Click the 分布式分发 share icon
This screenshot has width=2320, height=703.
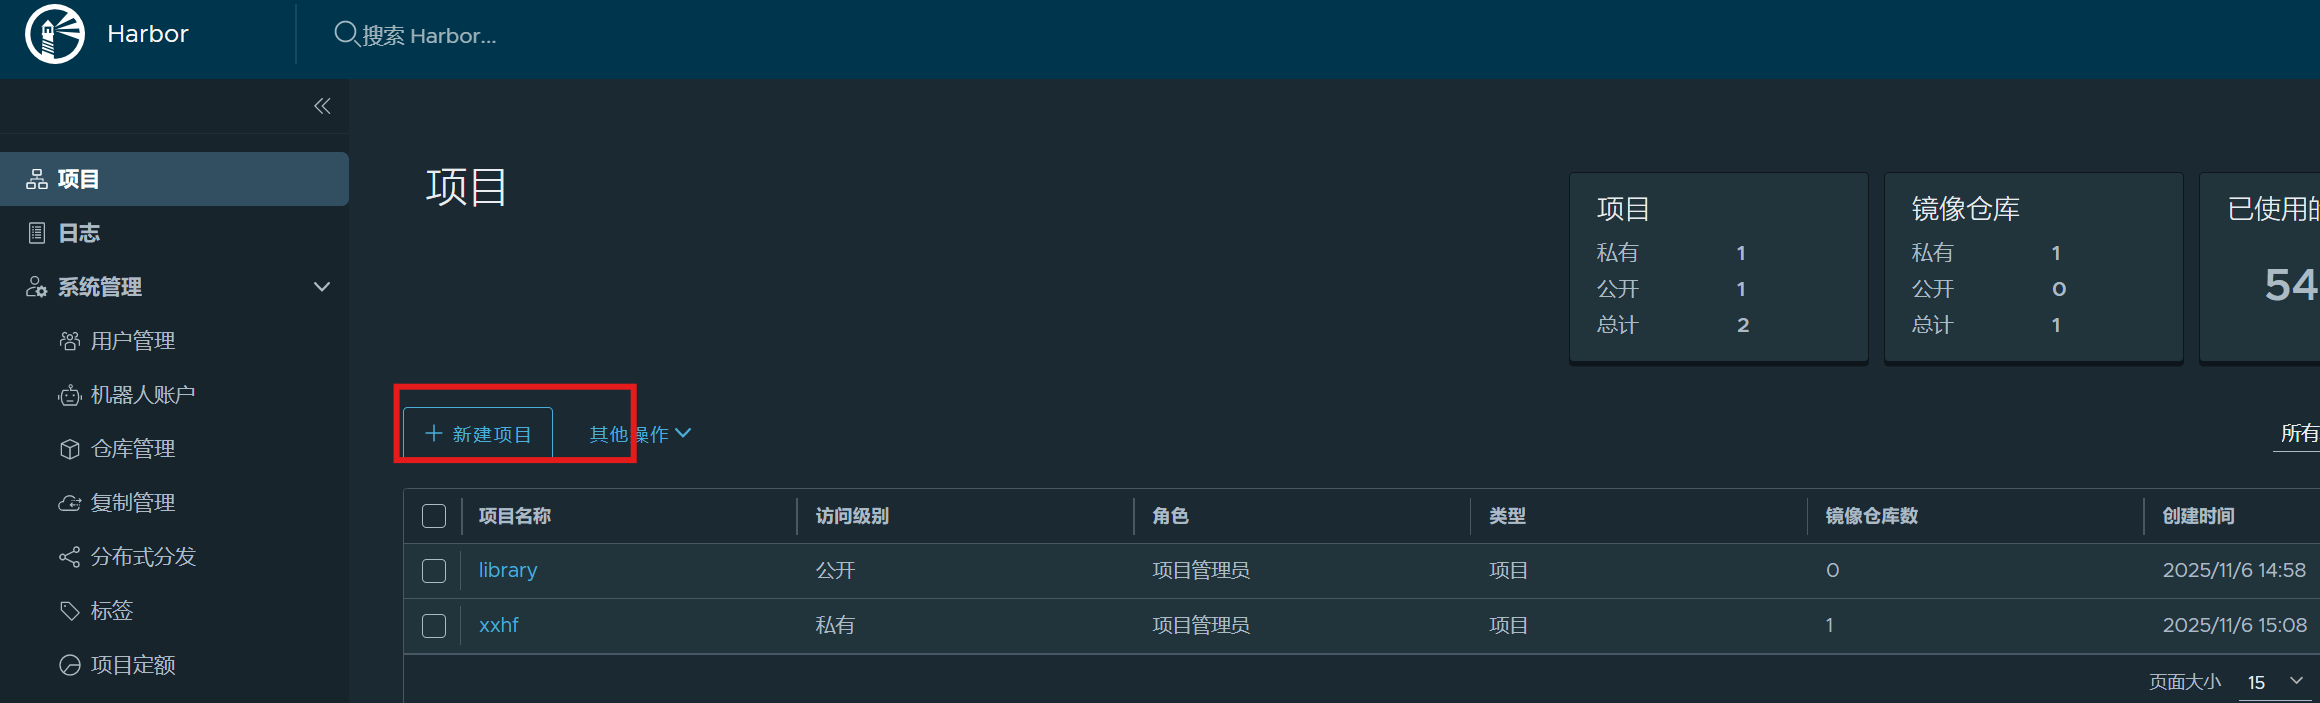pyautogui.click(x=70, y=557)
